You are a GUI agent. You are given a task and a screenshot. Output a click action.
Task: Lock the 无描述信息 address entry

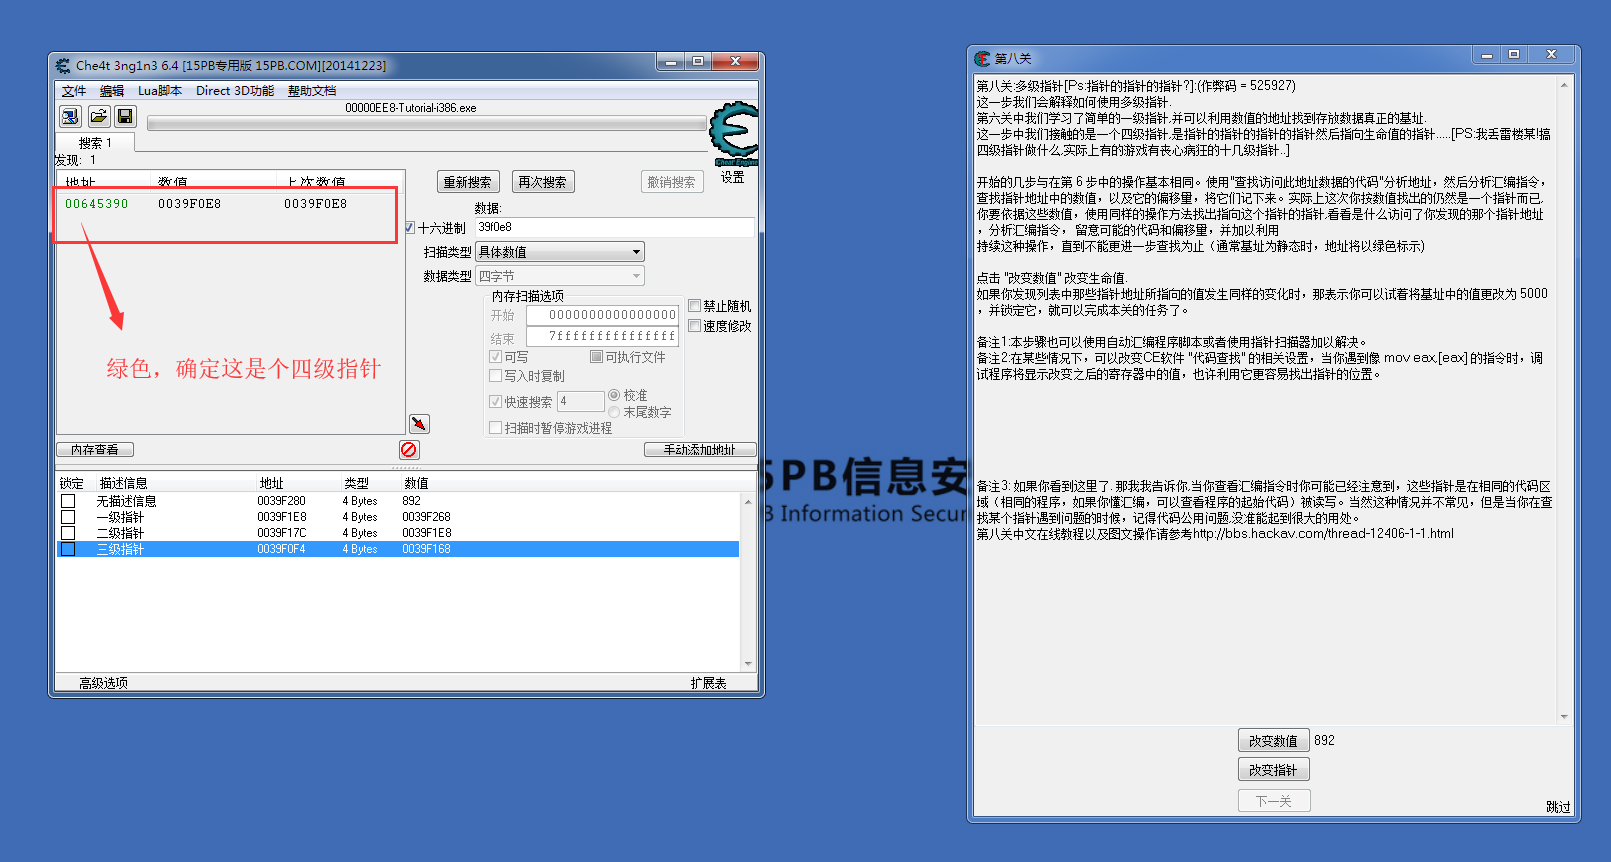(68, 501)
